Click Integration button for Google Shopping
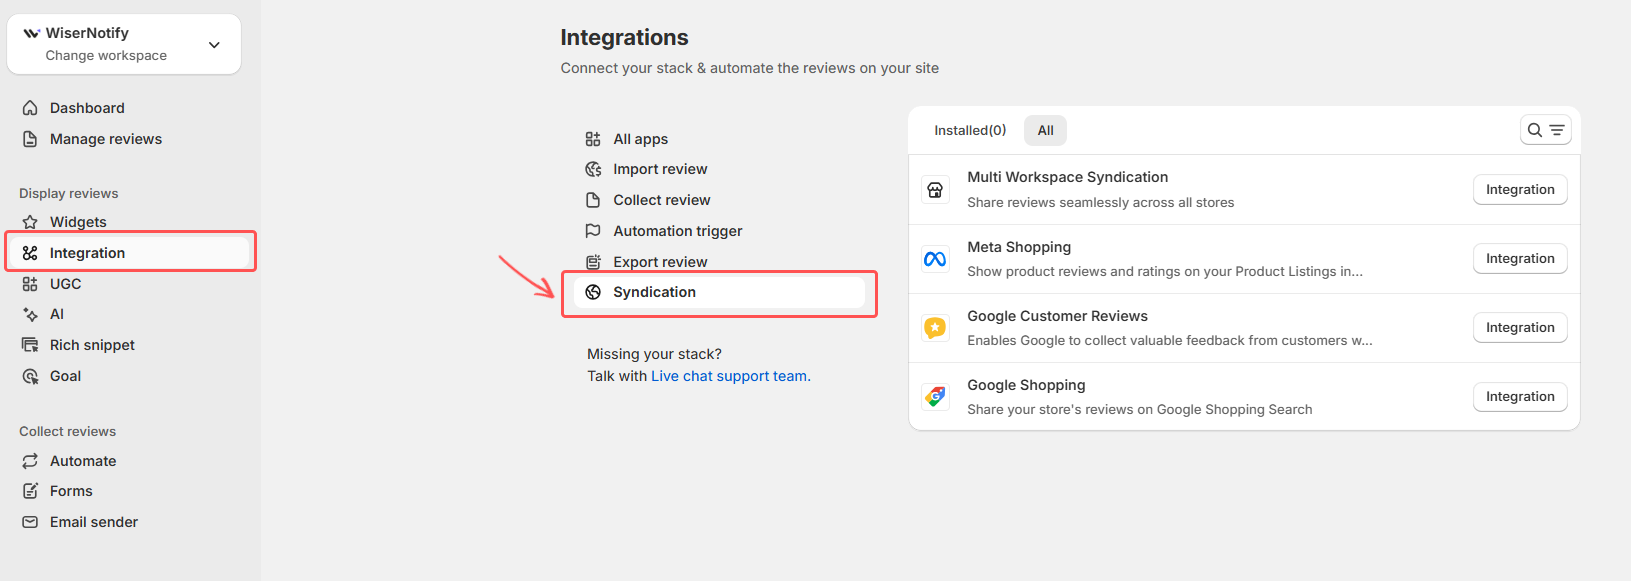Image resolution: width=1631 pixels, height=581 pixels. pos(1519,397)
